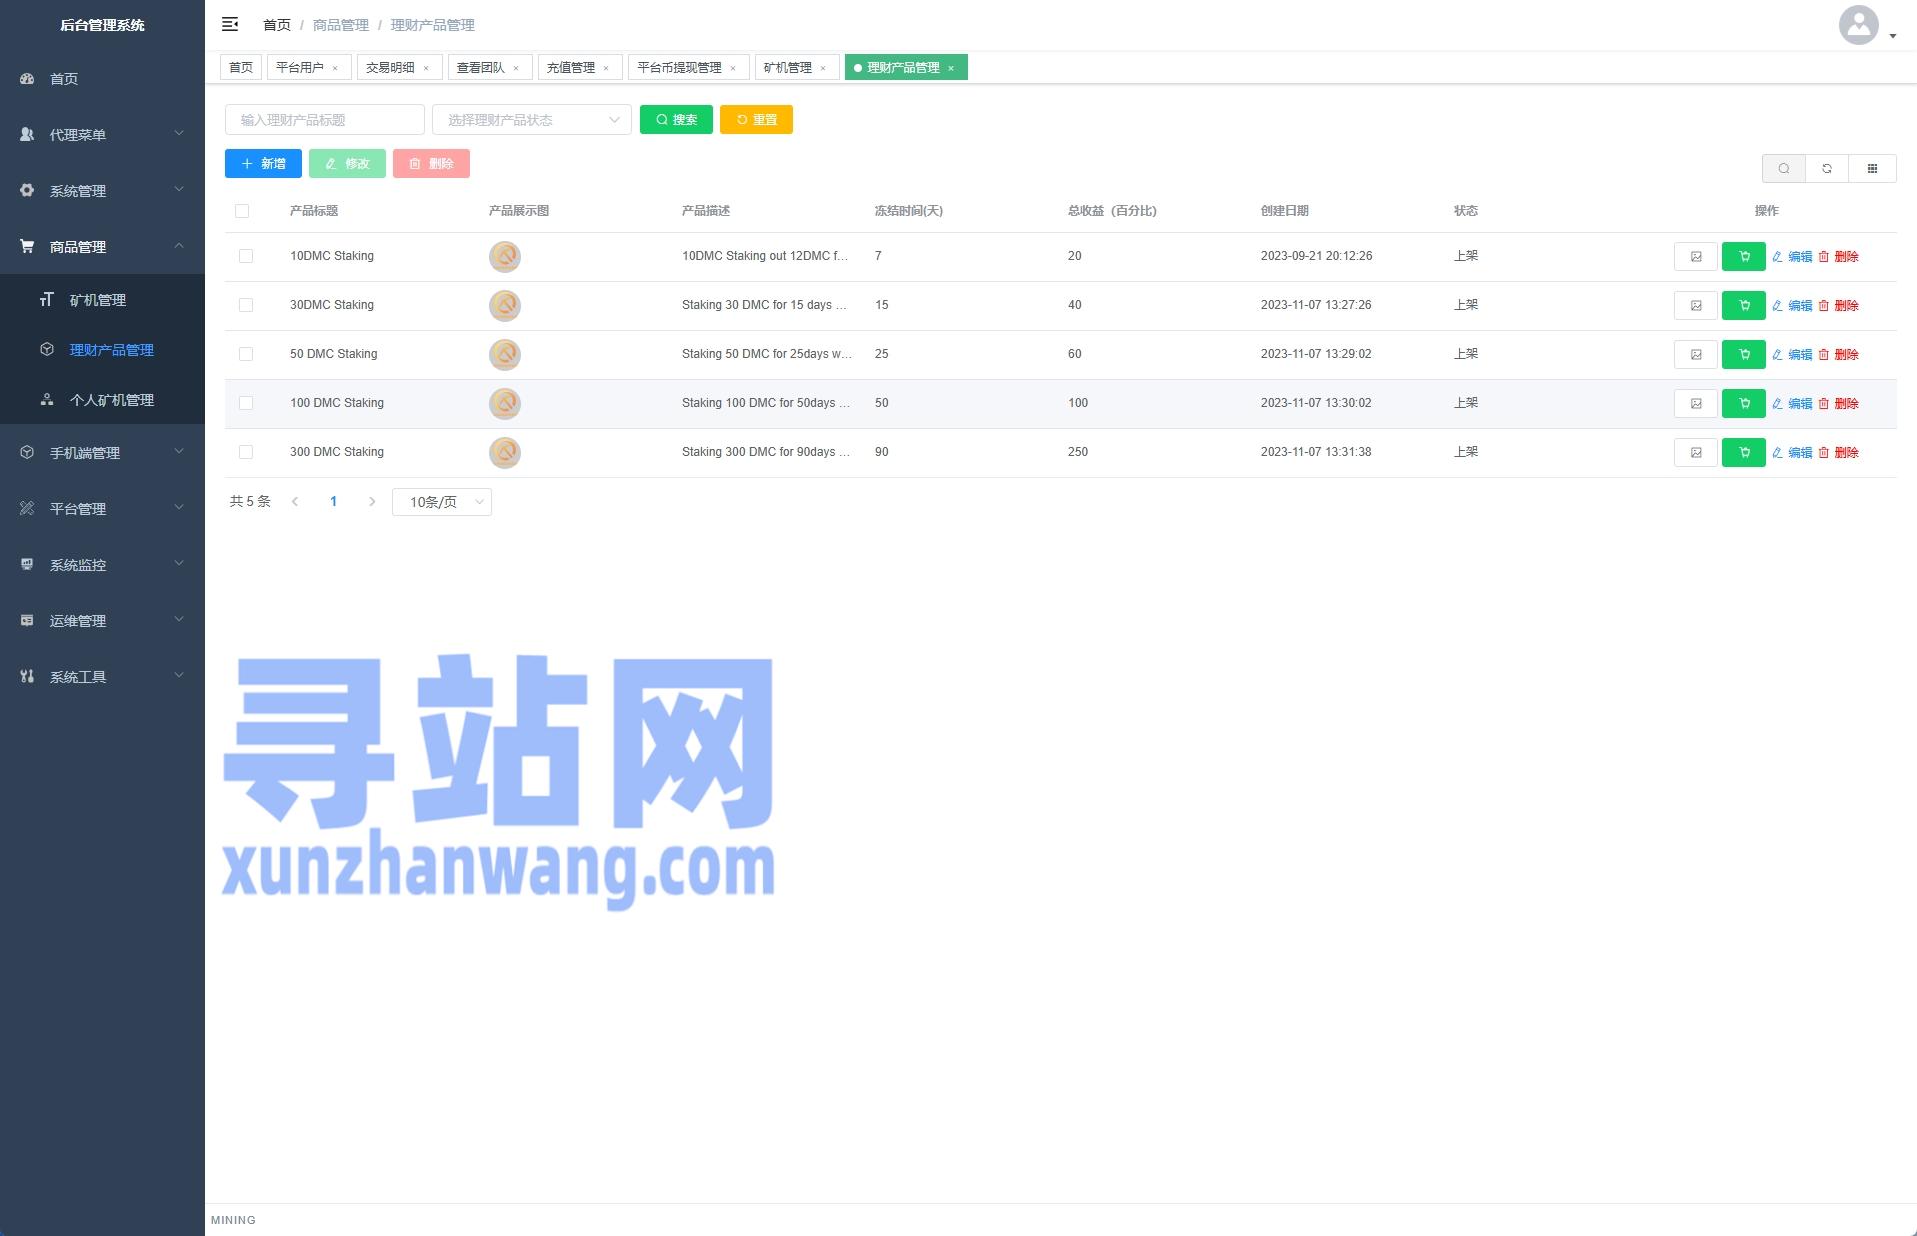
Task: Click image icon button for 50 DMC Staking
Action: (x=1695, y=355)
